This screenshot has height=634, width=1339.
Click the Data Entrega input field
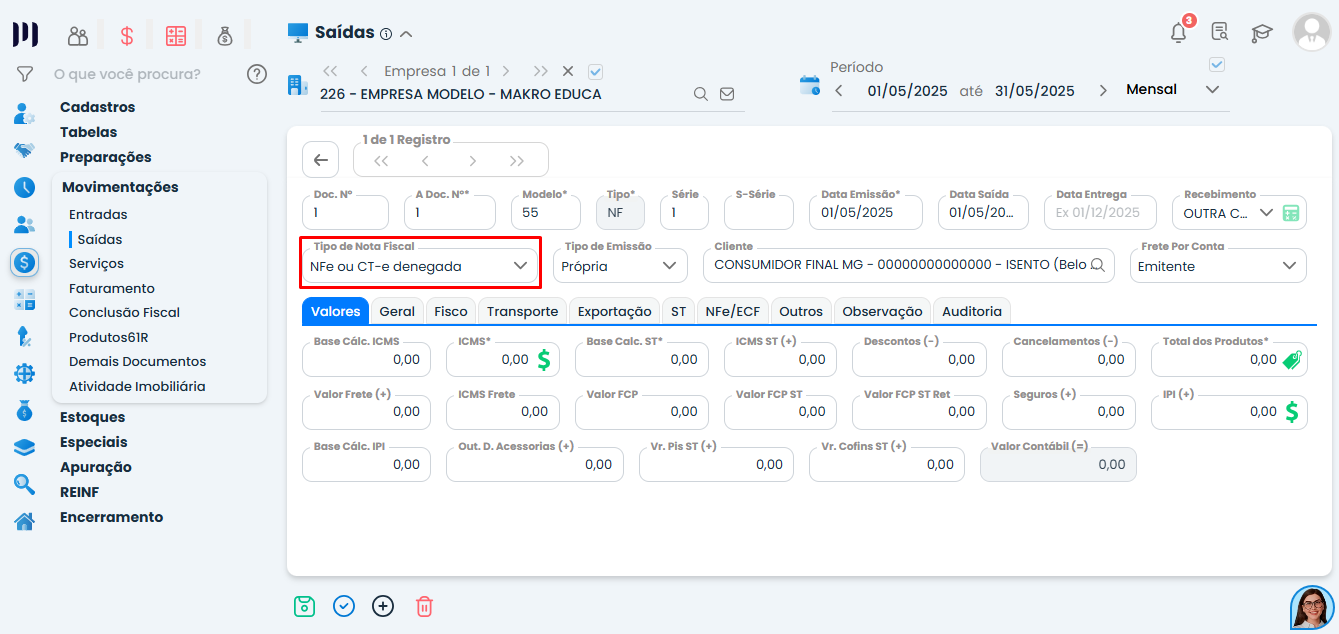1096,213
